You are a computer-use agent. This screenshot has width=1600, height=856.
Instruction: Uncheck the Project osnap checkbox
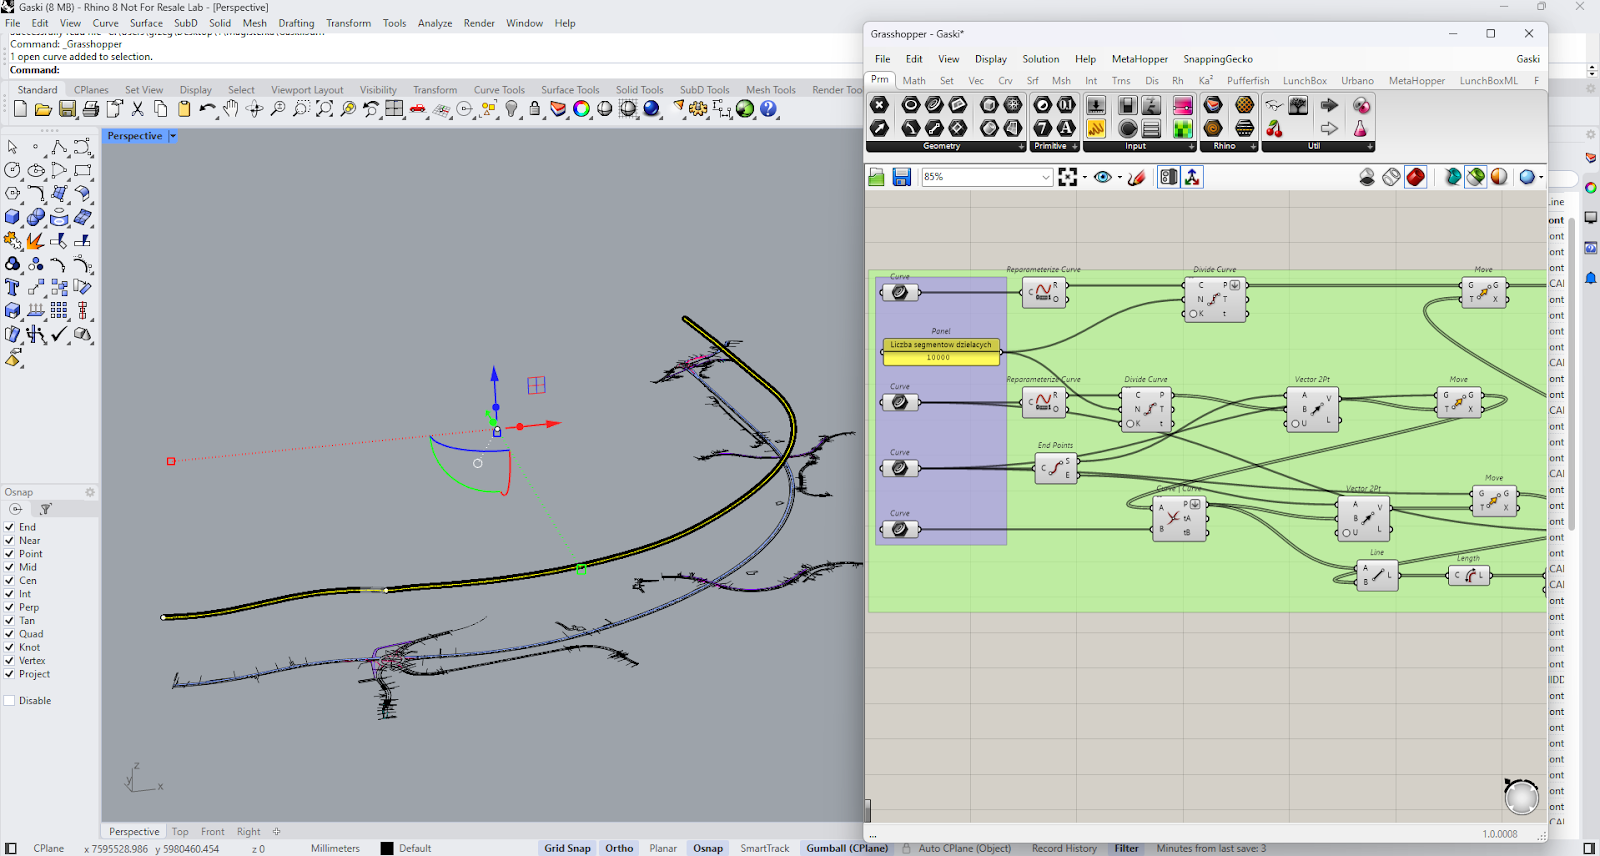[10, 674]
